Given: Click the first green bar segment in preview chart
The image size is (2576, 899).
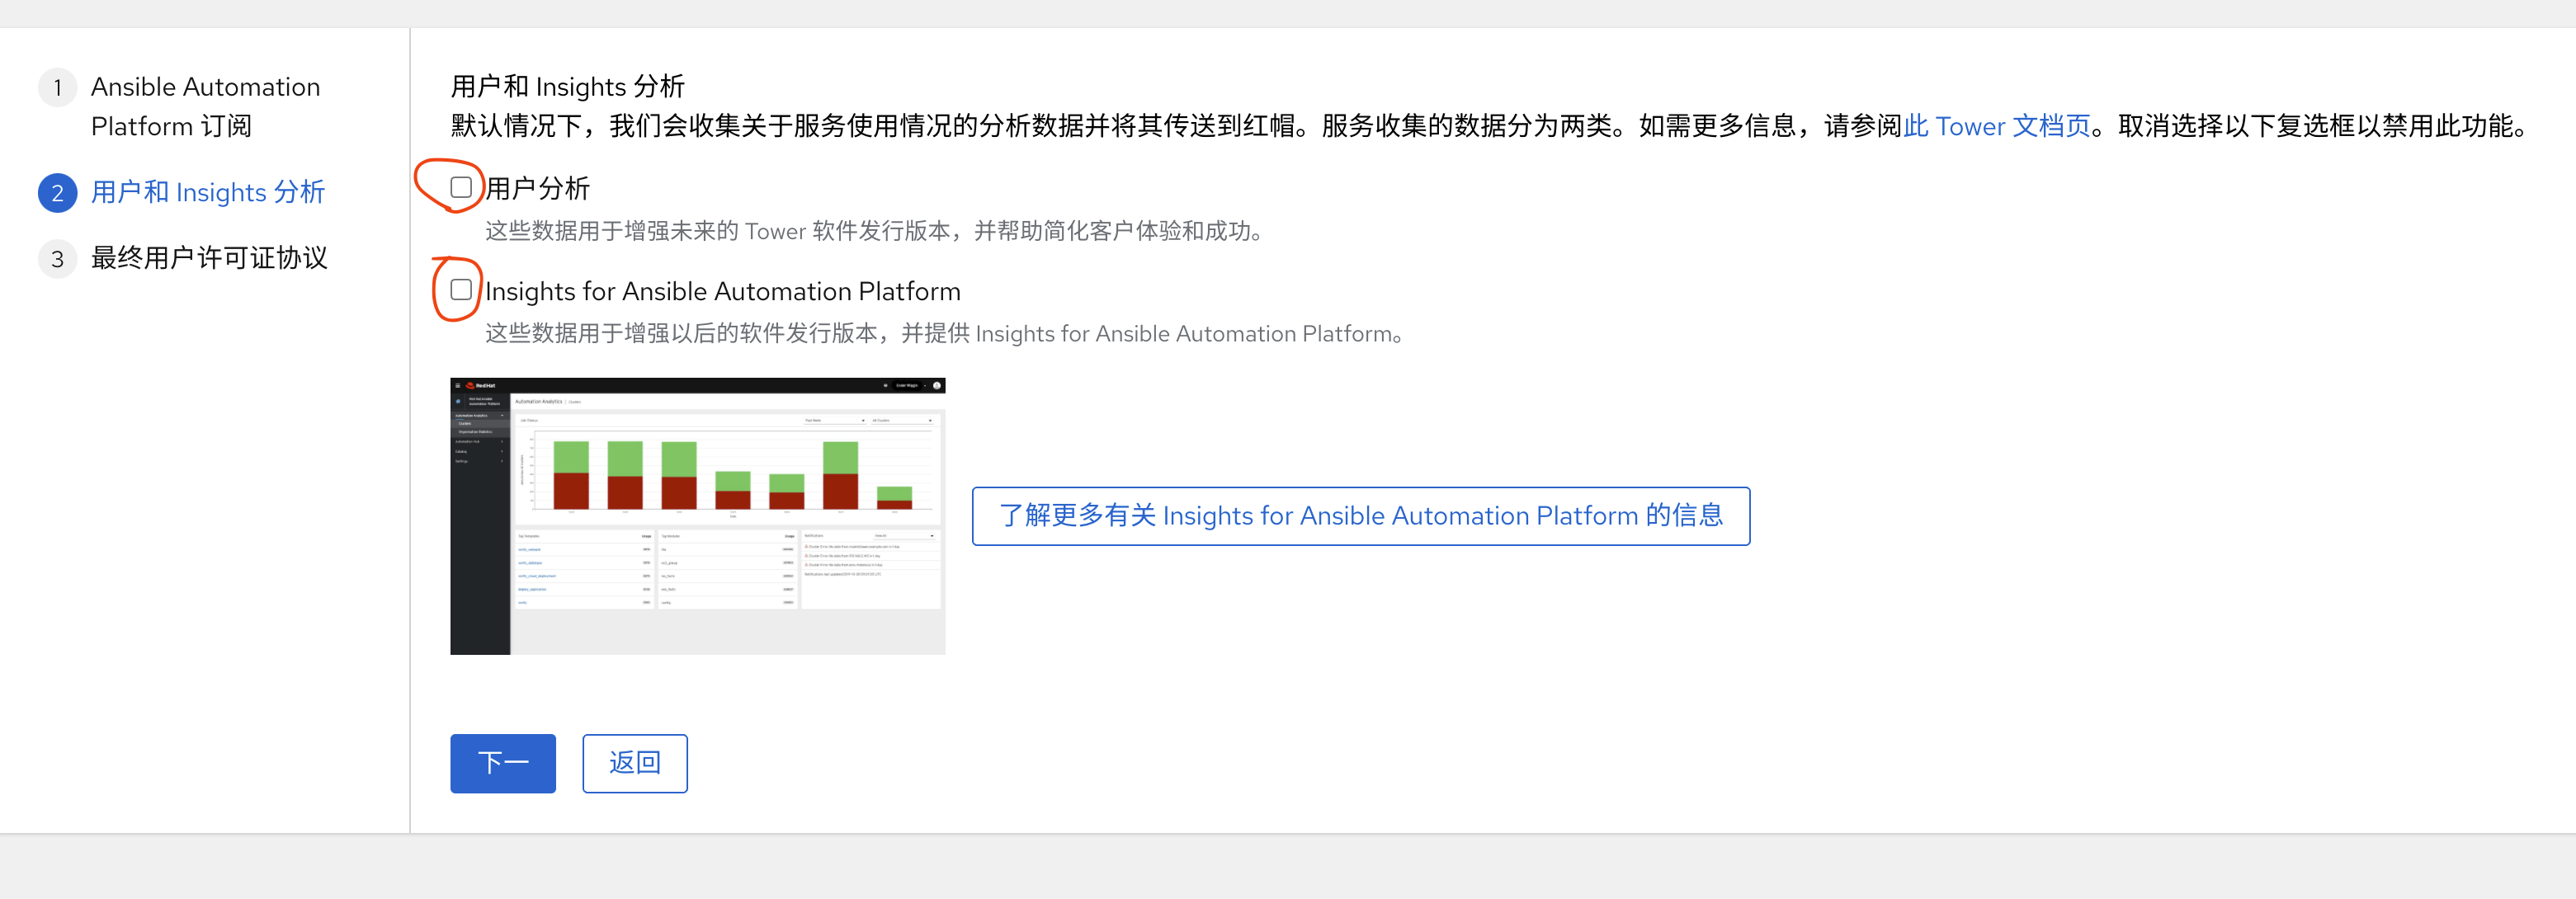Looking at the screenshot, I should [x=571, y=457].
